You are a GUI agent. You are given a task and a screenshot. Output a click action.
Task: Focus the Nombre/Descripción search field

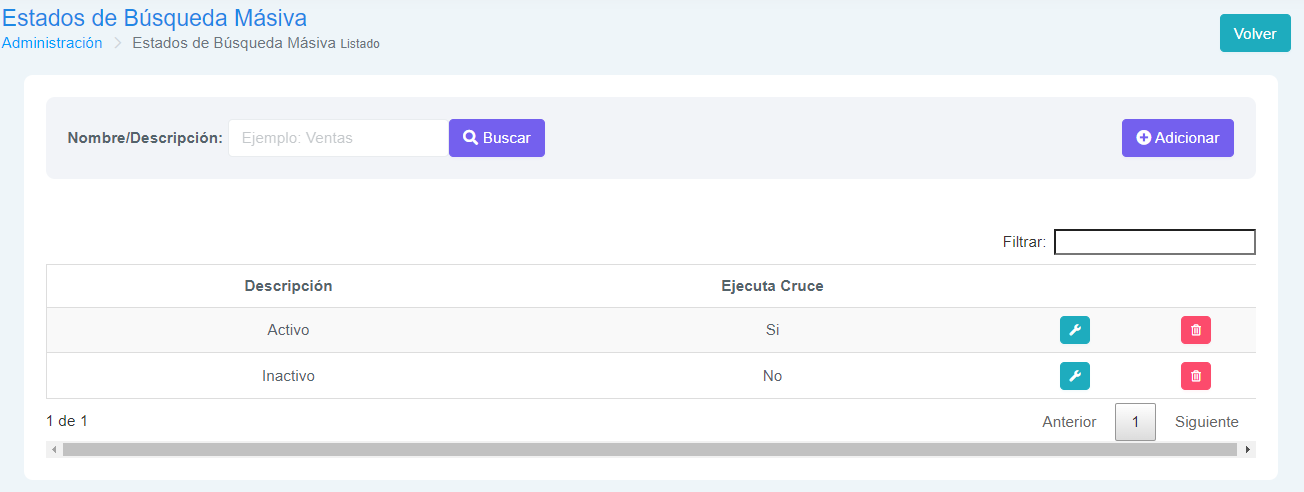click(338, 138)
